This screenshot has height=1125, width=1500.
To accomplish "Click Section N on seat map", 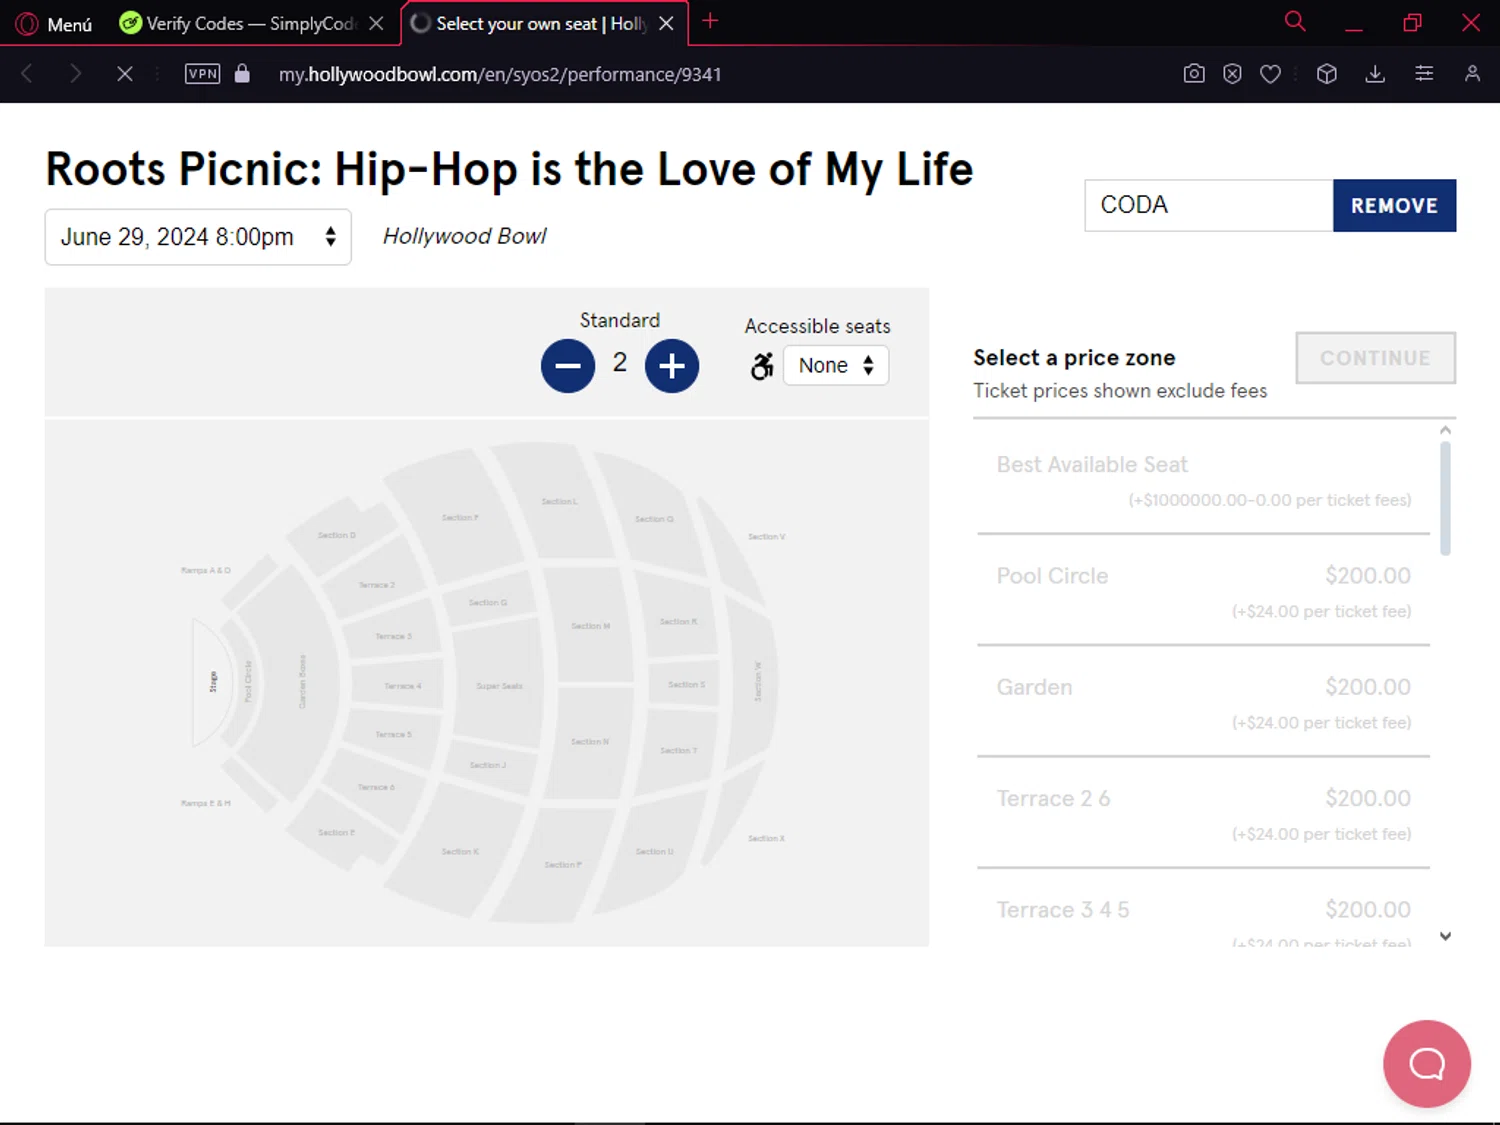I will click(x=590, y=742).
